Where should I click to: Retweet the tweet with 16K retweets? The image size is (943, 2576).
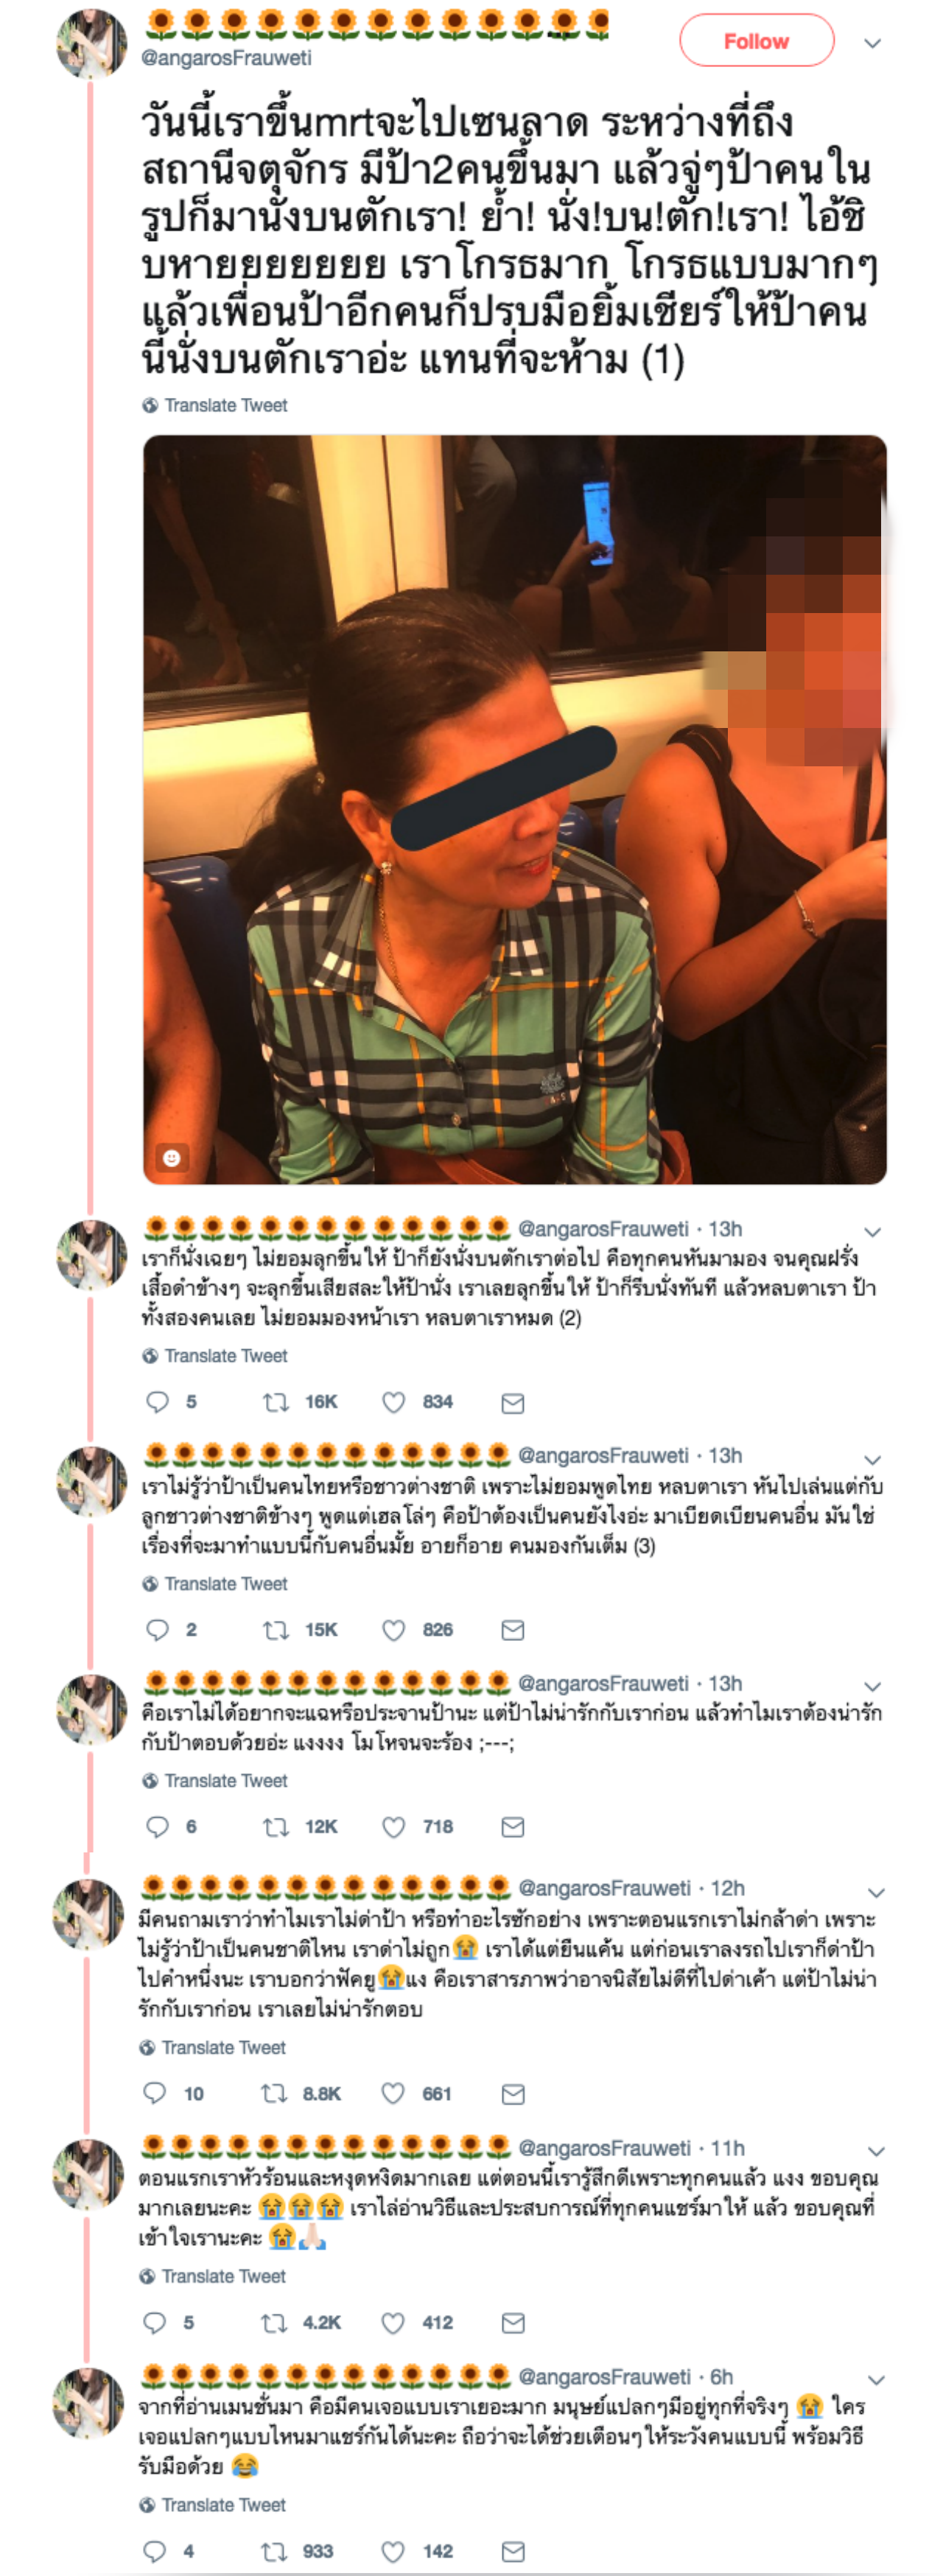coord(275,1402)
